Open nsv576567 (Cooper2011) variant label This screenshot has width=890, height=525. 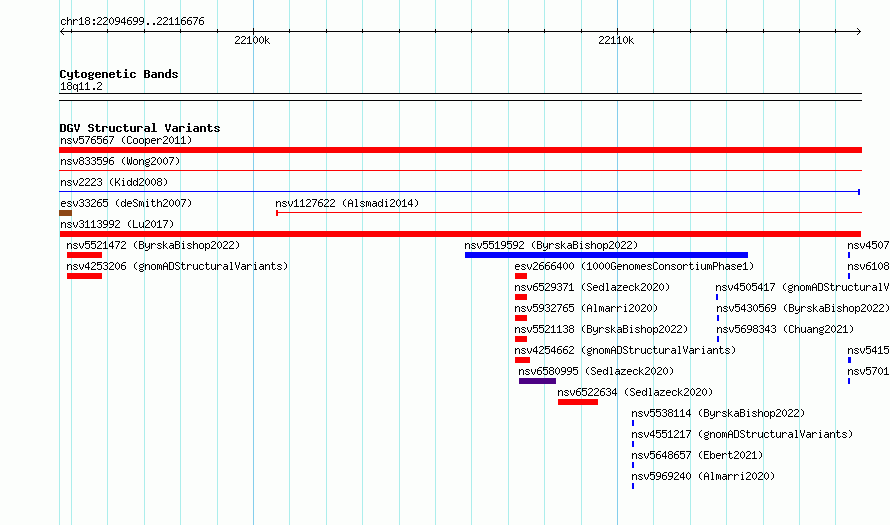[x=126, y=140]
